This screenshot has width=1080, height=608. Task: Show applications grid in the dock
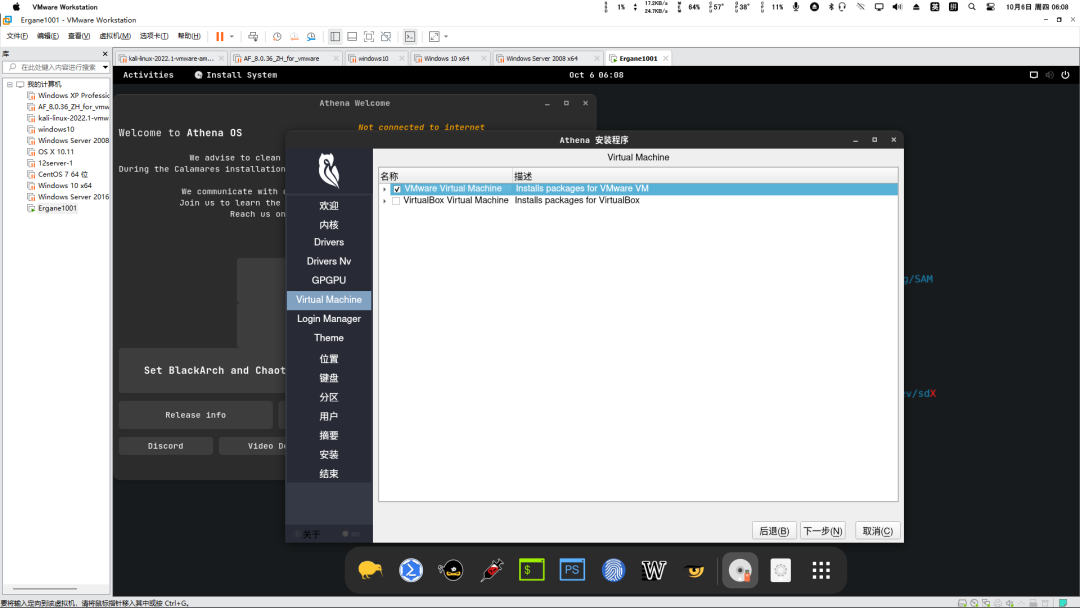point(821,570)
